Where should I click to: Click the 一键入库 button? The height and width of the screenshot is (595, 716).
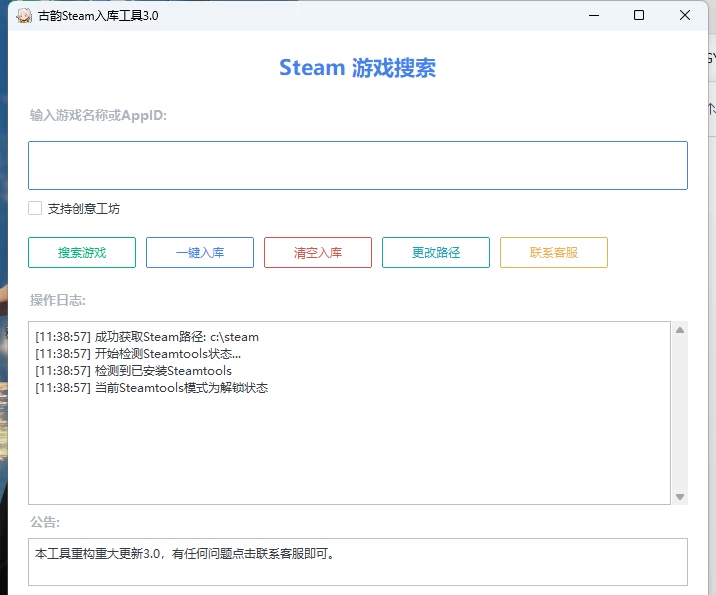[200, 253]
